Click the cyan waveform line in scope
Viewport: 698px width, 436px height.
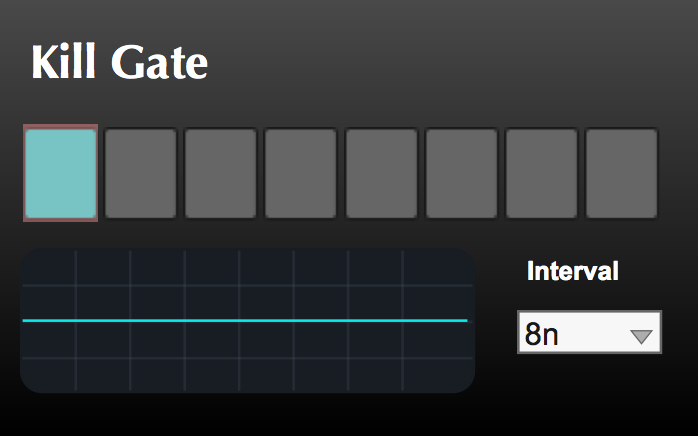click(245, 320)
